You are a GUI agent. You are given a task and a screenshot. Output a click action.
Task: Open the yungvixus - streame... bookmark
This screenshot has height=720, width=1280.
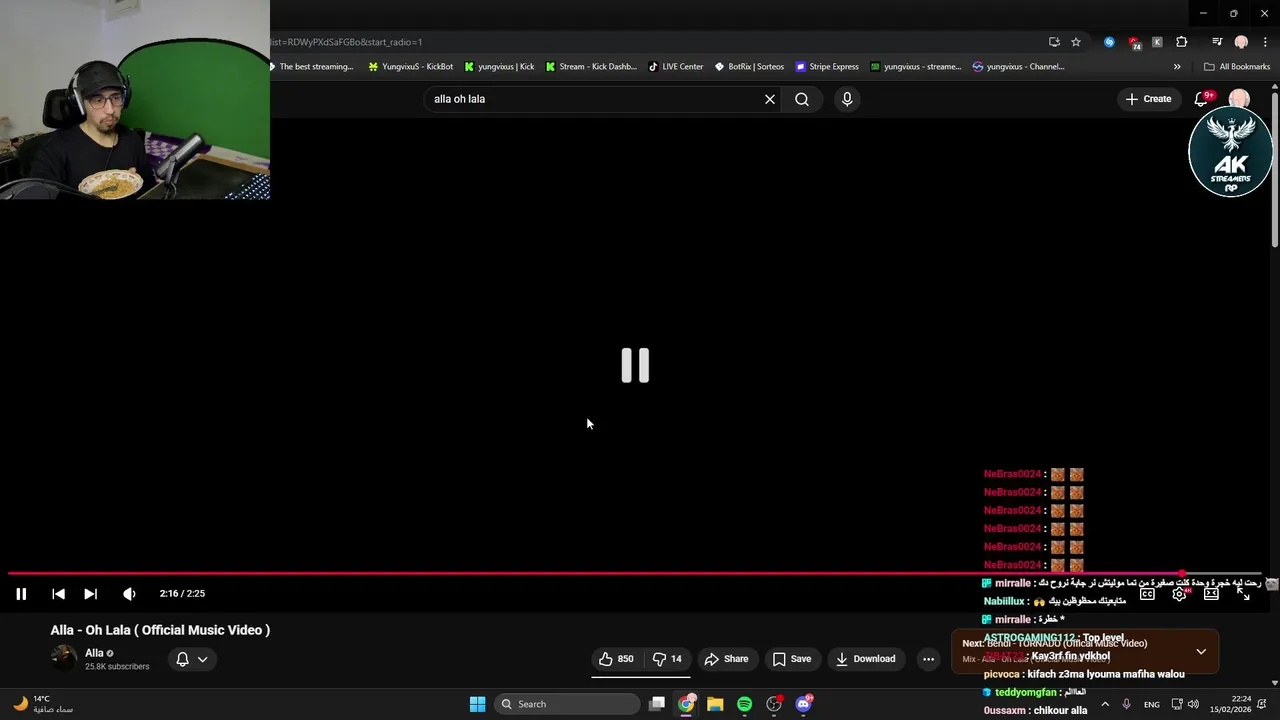click(916, 67)
